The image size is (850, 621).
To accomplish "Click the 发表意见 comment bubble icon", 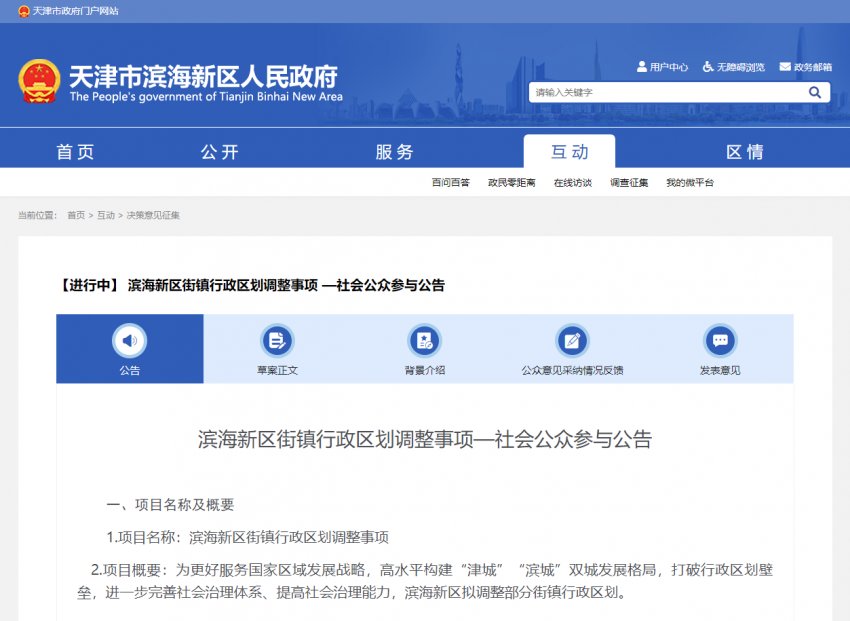I will [x=718, y=342].
